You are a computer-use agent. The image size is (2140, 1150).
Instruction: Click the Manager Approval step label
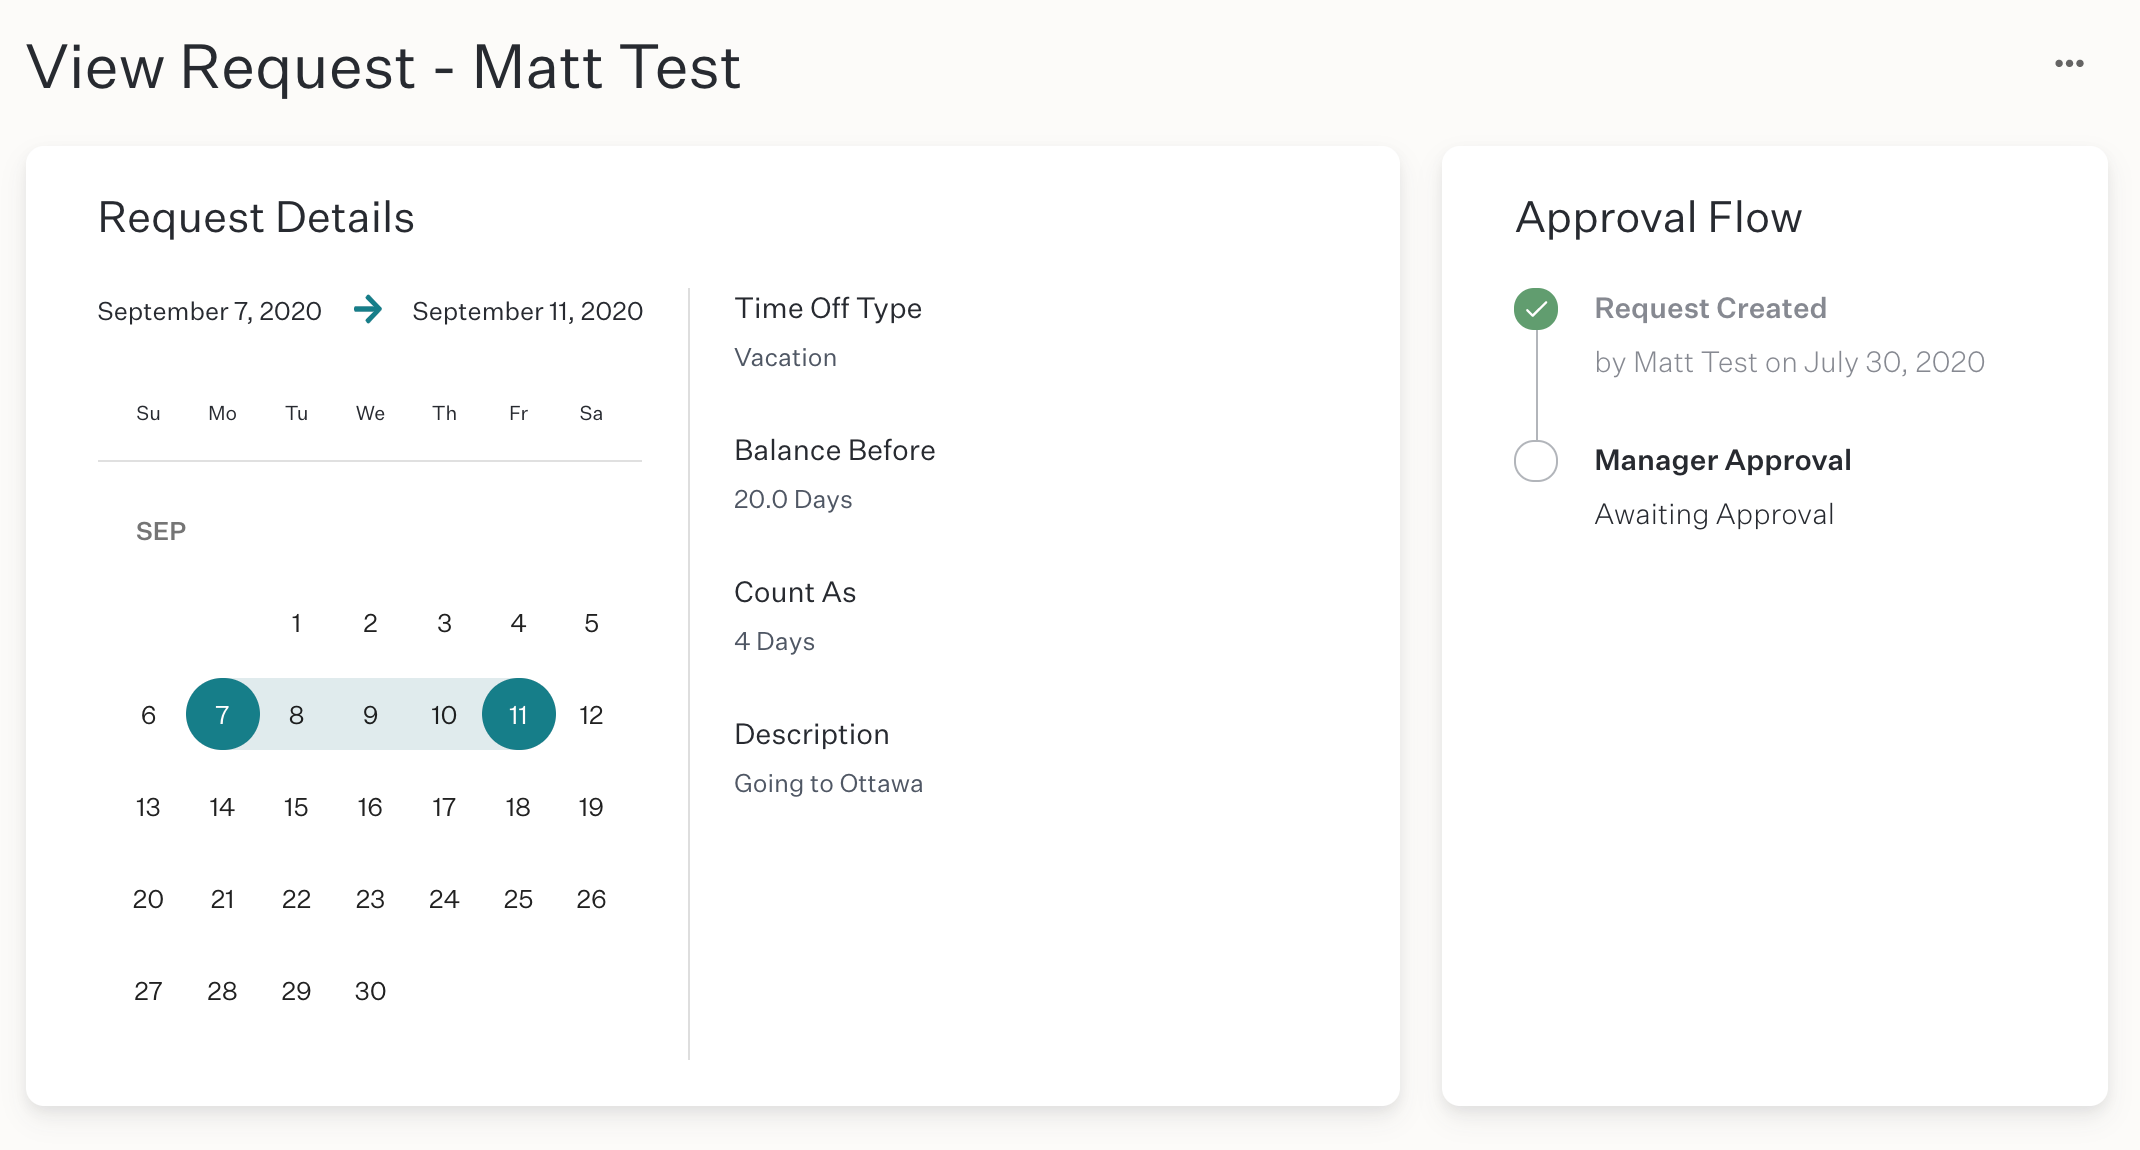click(1722, 460)
